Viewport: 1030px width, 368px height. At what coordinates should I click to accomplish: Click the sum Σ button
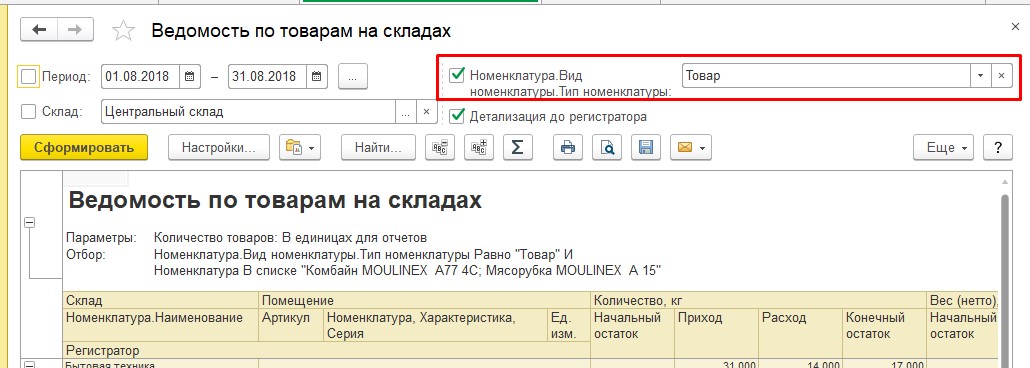[x=518, y=147]
